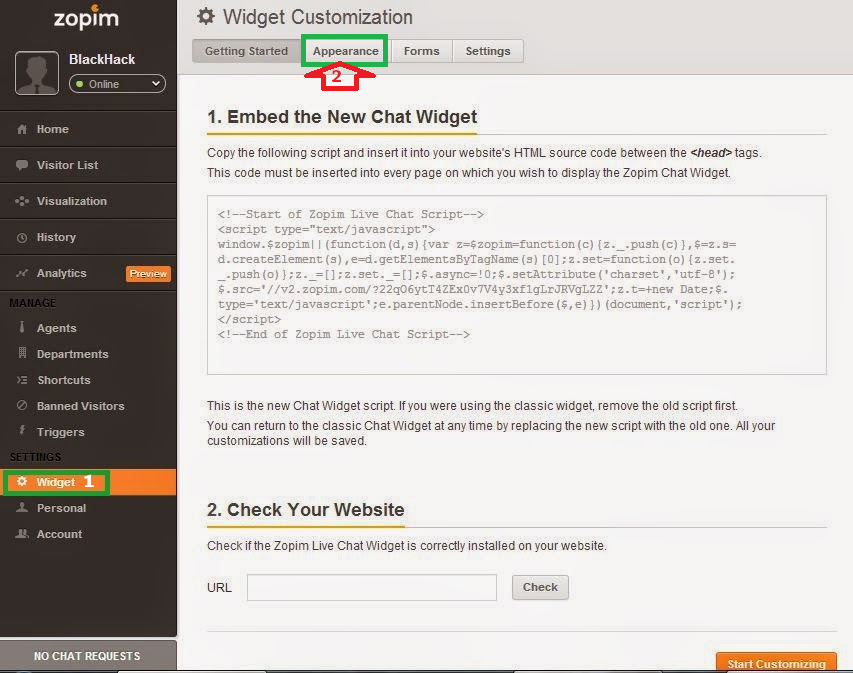Click the orange Preview badge
Viewport: 853px width, 673px height.
[148, 274]
